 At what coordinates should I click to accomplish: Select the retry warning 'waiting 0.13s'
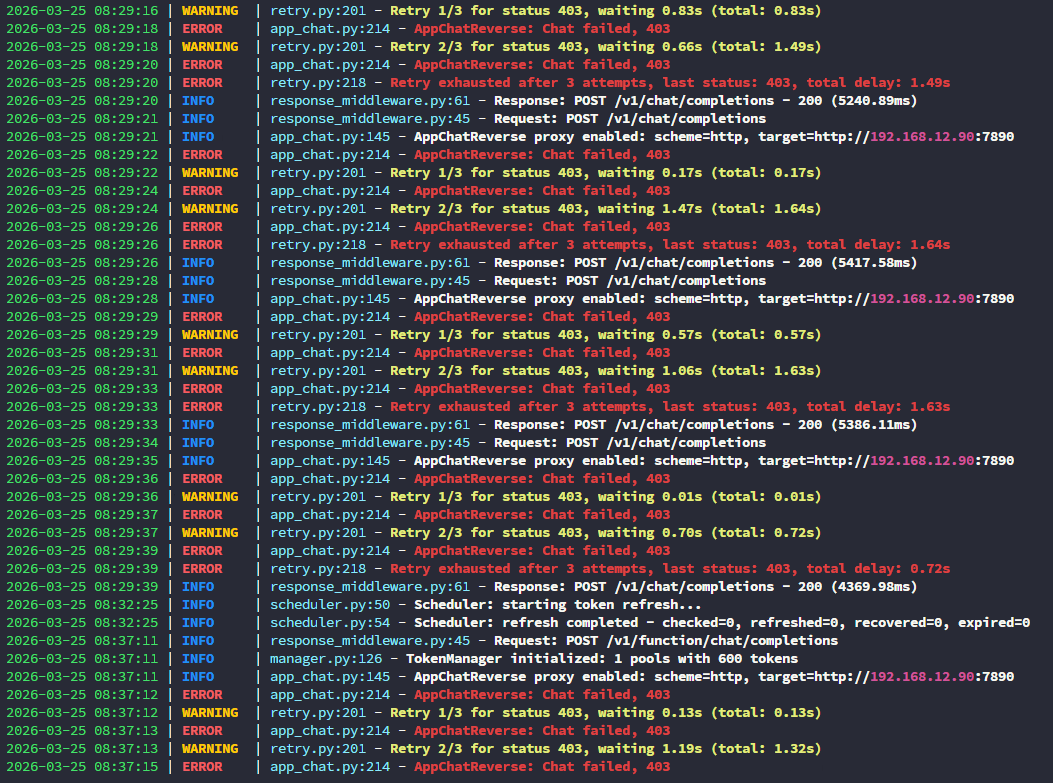(x=605, y=713)
